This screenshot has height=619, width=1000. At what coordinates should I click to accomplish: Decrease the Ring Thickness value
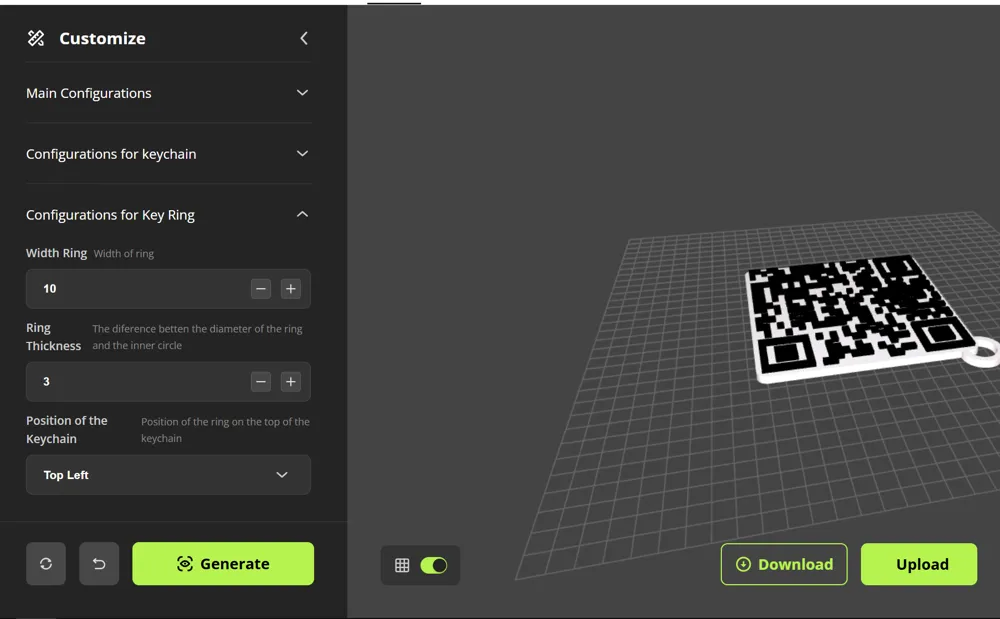[260, 382]
